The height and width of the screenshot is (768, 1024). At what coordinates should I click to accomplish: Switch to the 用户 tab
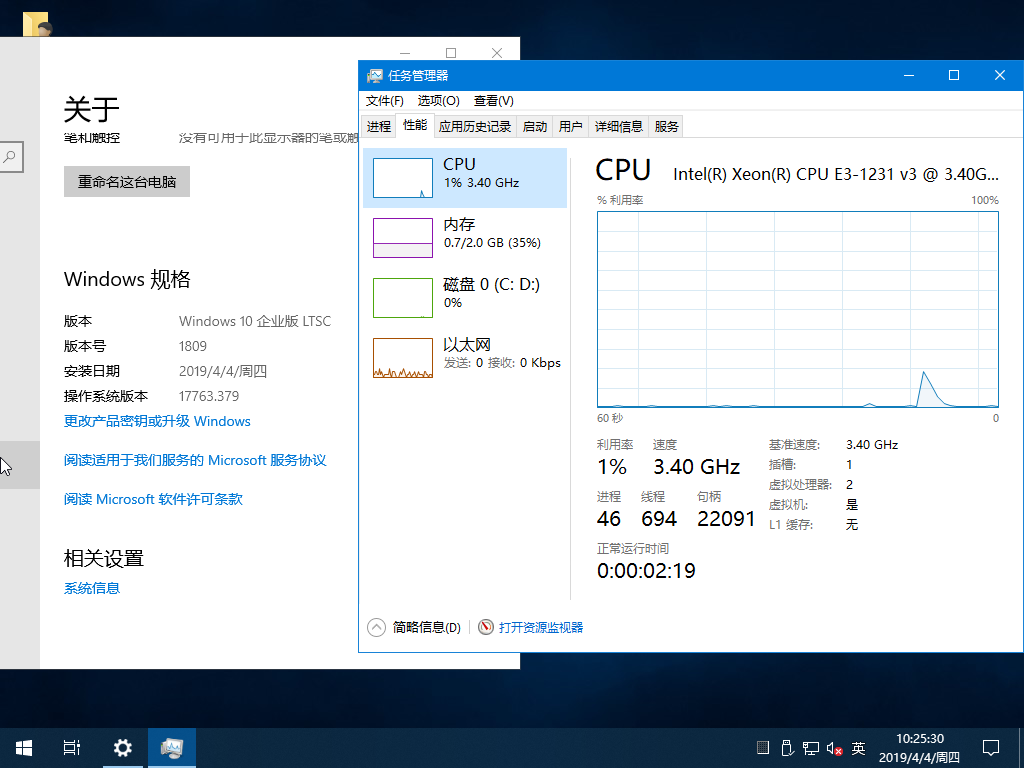[570, 127]
